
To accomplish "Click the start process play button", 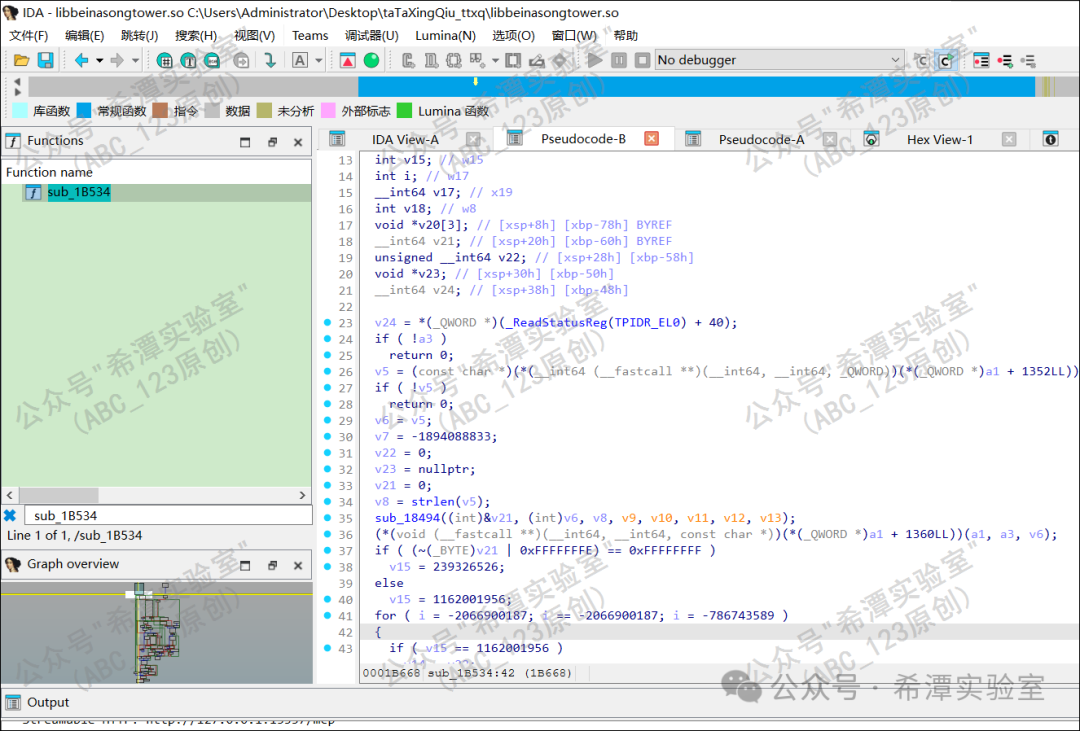I will (x=595, y=61).
